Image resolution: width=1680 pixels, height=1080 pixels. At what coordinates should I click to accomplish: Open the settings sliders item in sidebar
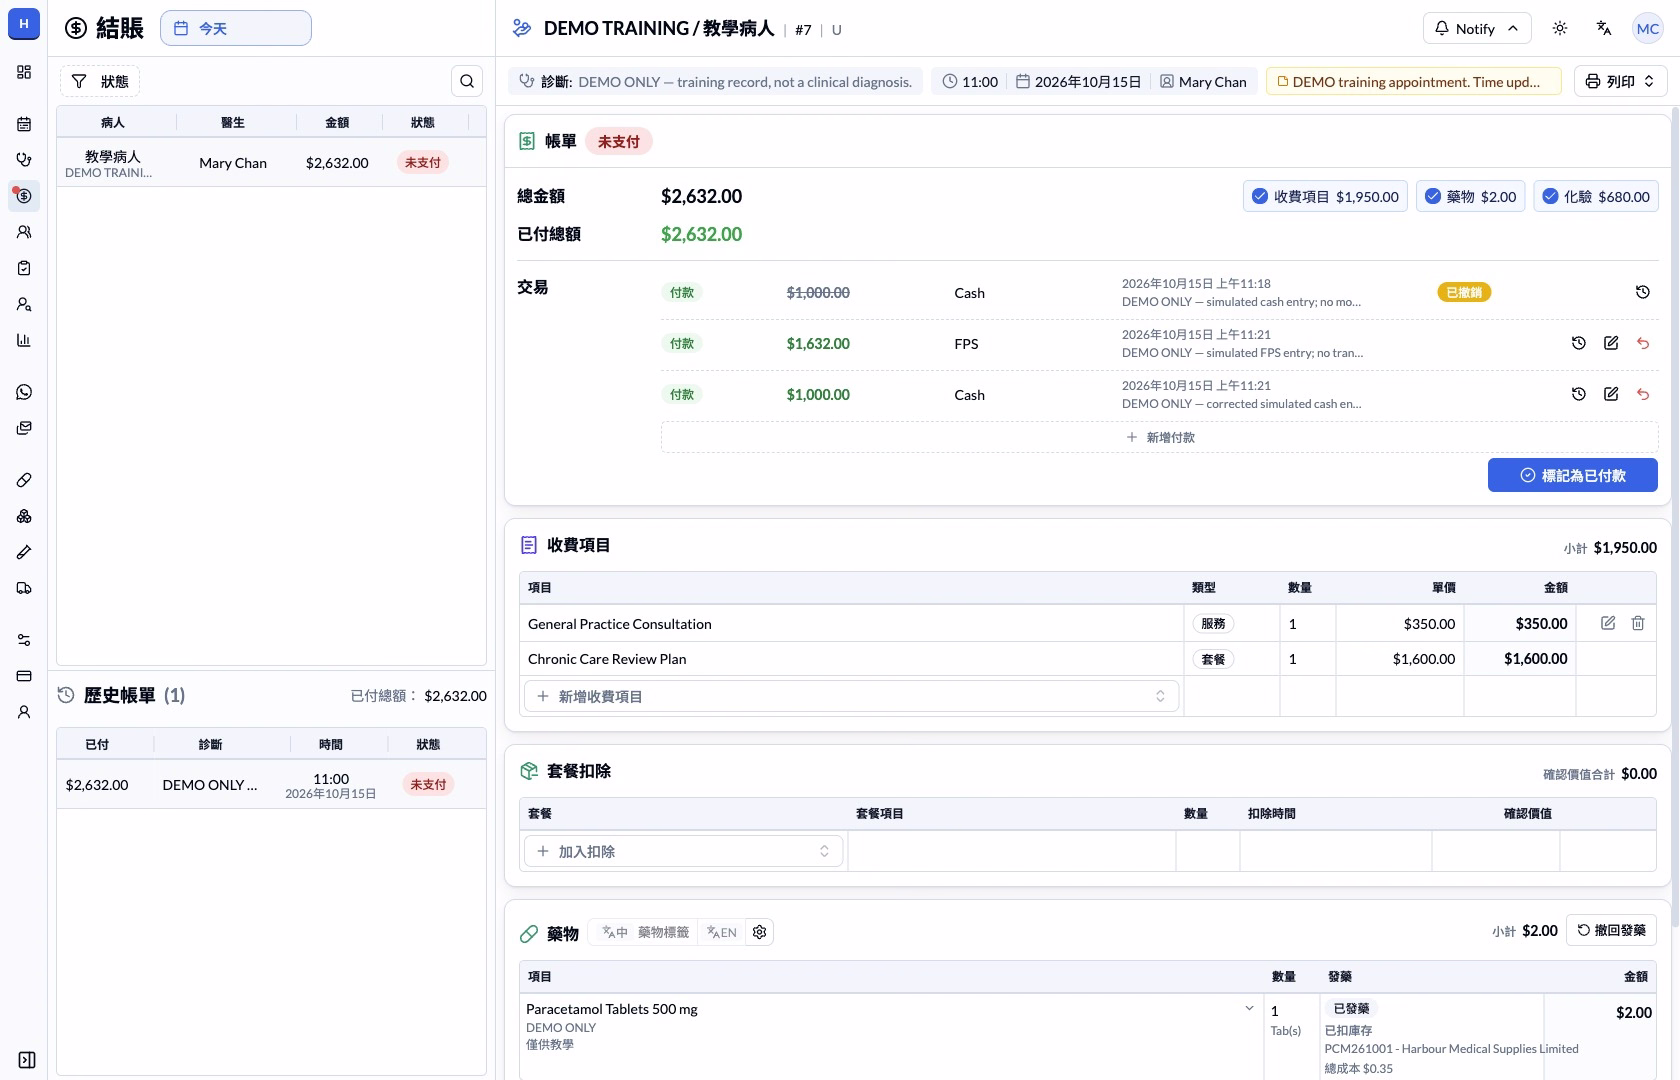point(24,640)
